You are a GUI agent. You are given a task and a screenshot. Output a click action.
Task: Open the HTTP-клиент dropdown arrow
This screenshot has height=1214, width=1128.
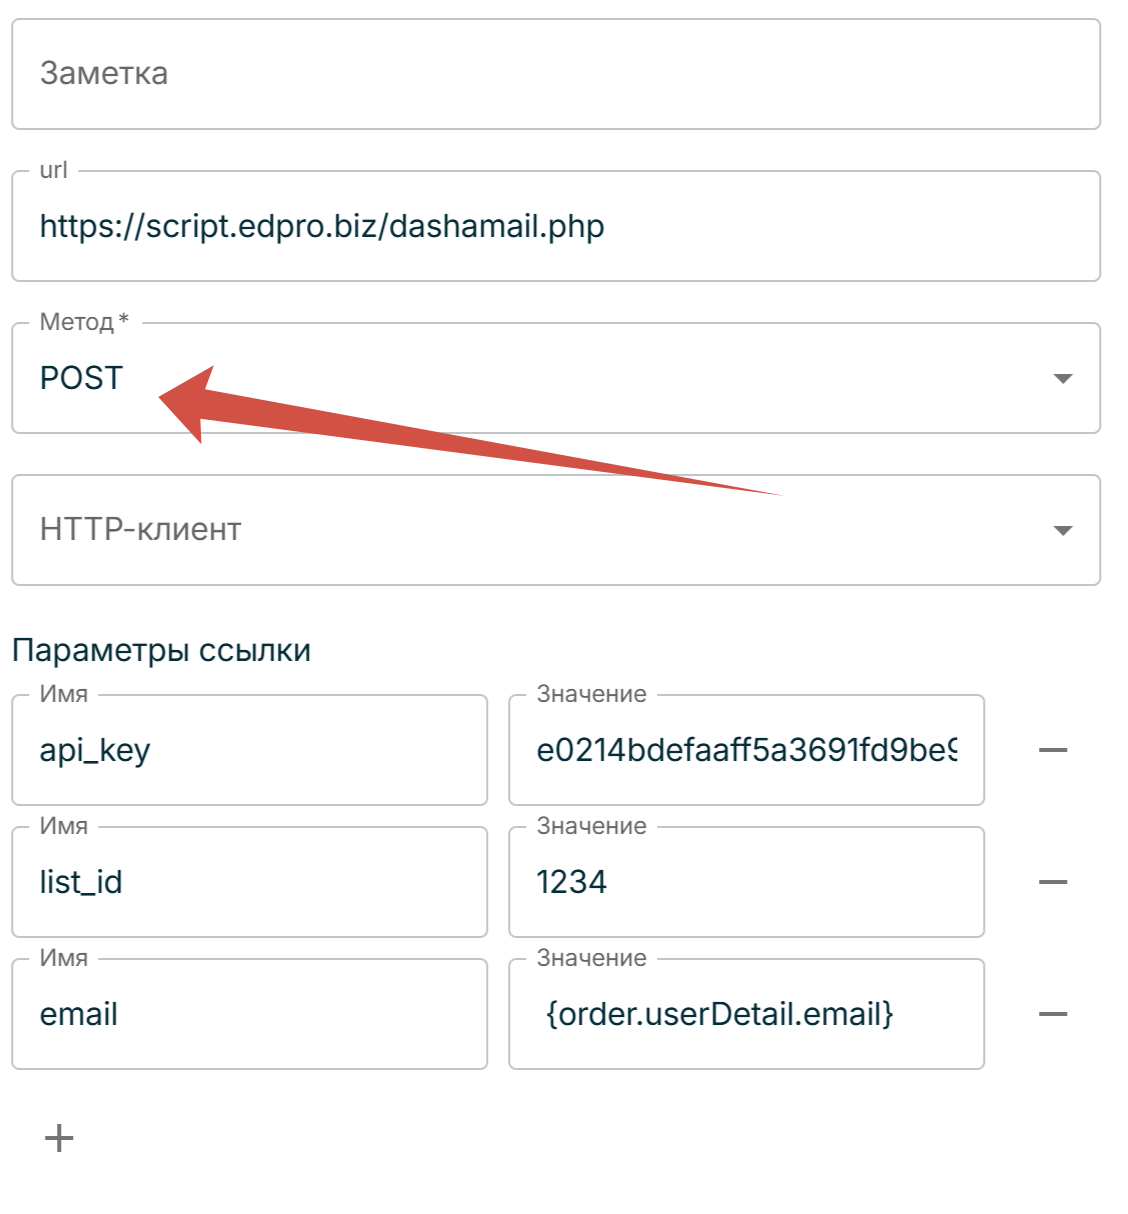(1063, 530)
